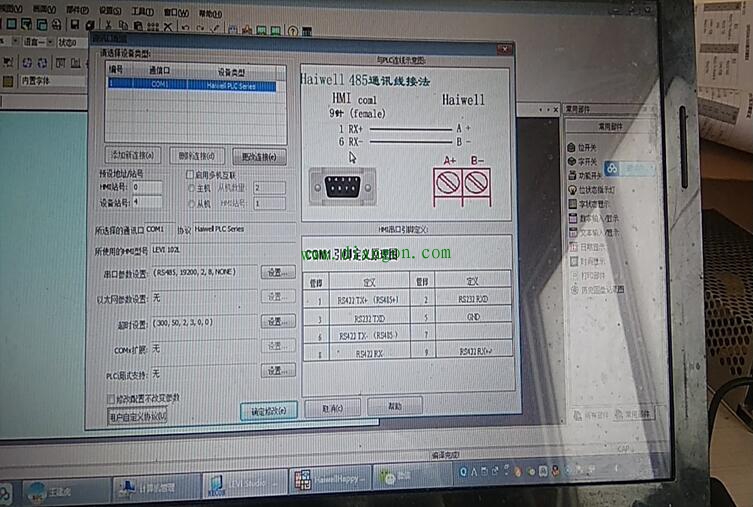Open the 帮助(H) menu
Image resolution: width=753 pixels, height=507 pixels.
pos(210,13)
